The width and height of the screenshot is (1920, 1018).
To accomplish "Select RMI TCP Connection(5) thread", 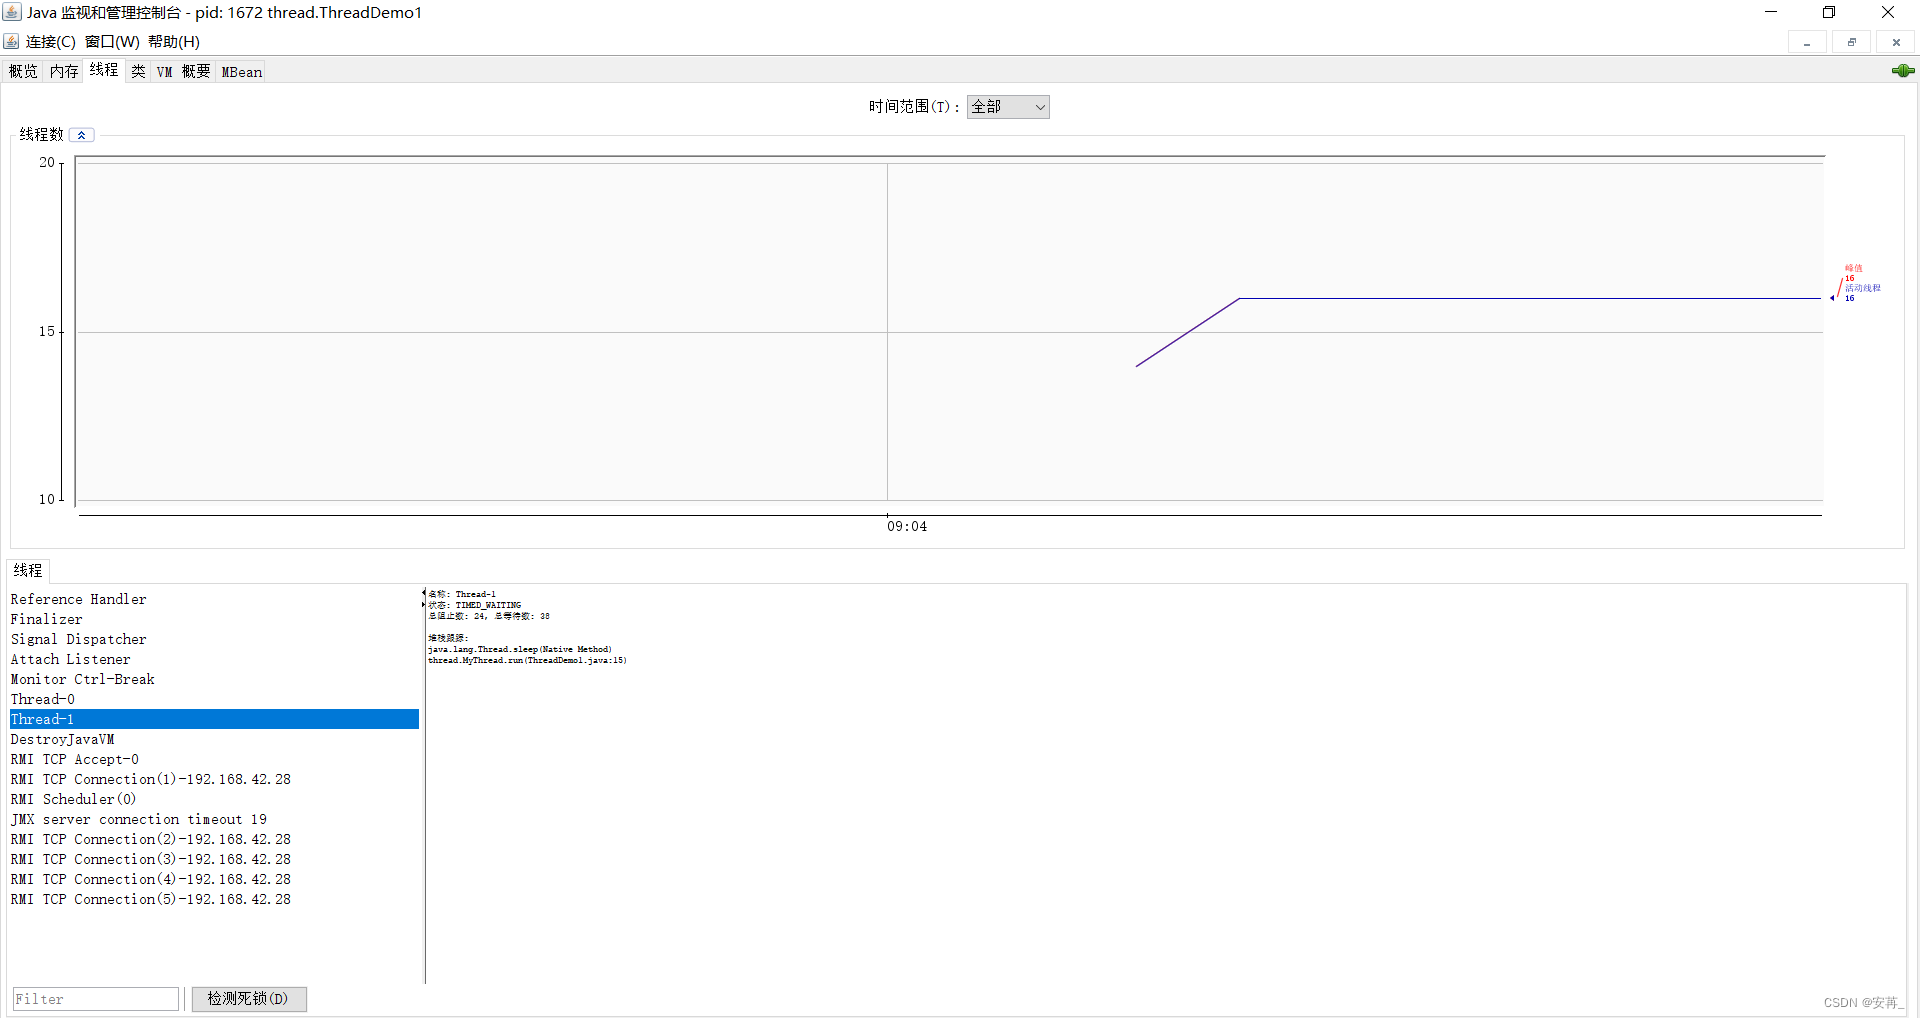I will pos(214,899).
